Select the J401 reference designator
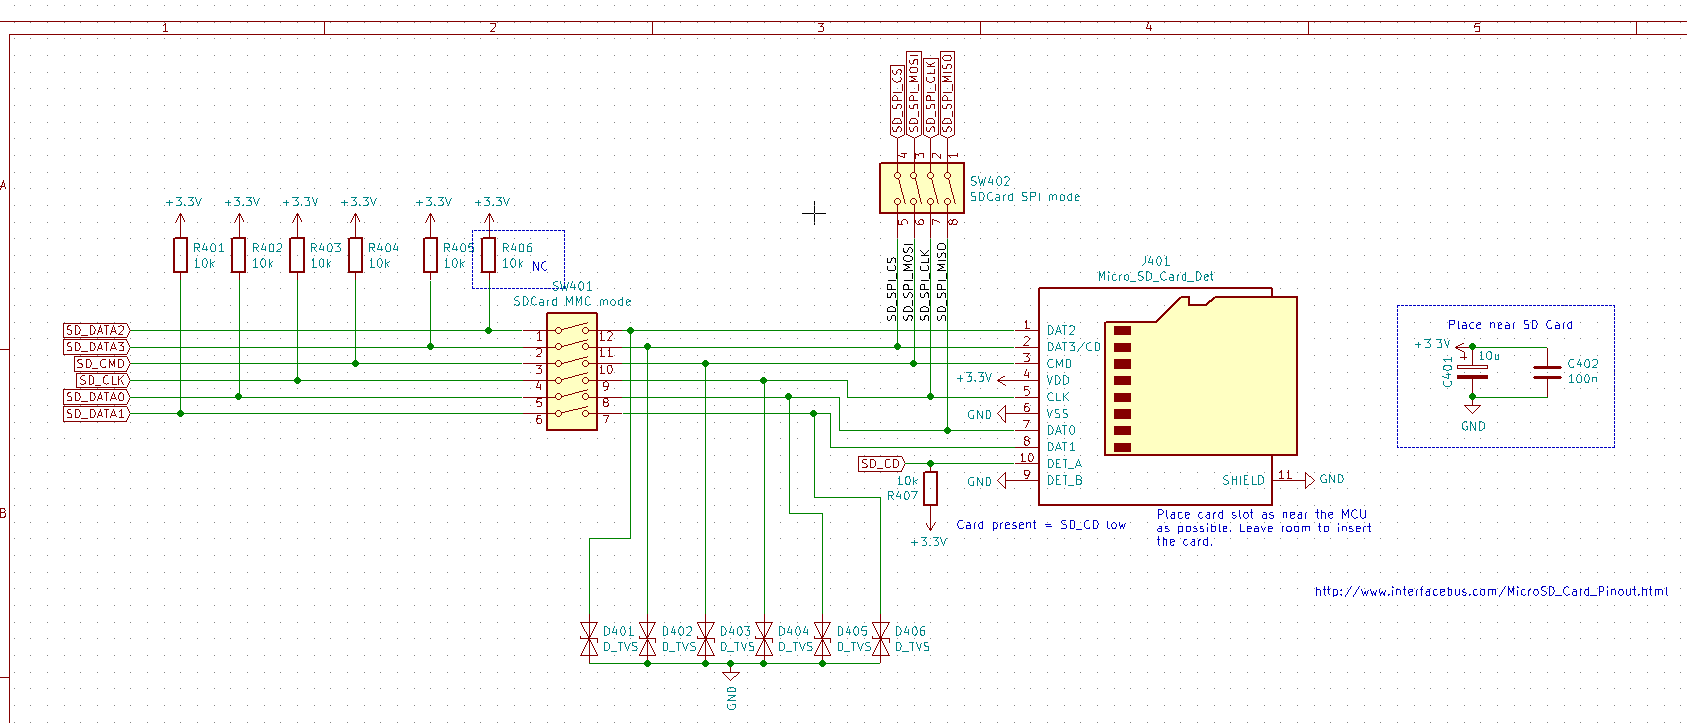This screenshot has height=723, width=1687. pos(1155,261)
